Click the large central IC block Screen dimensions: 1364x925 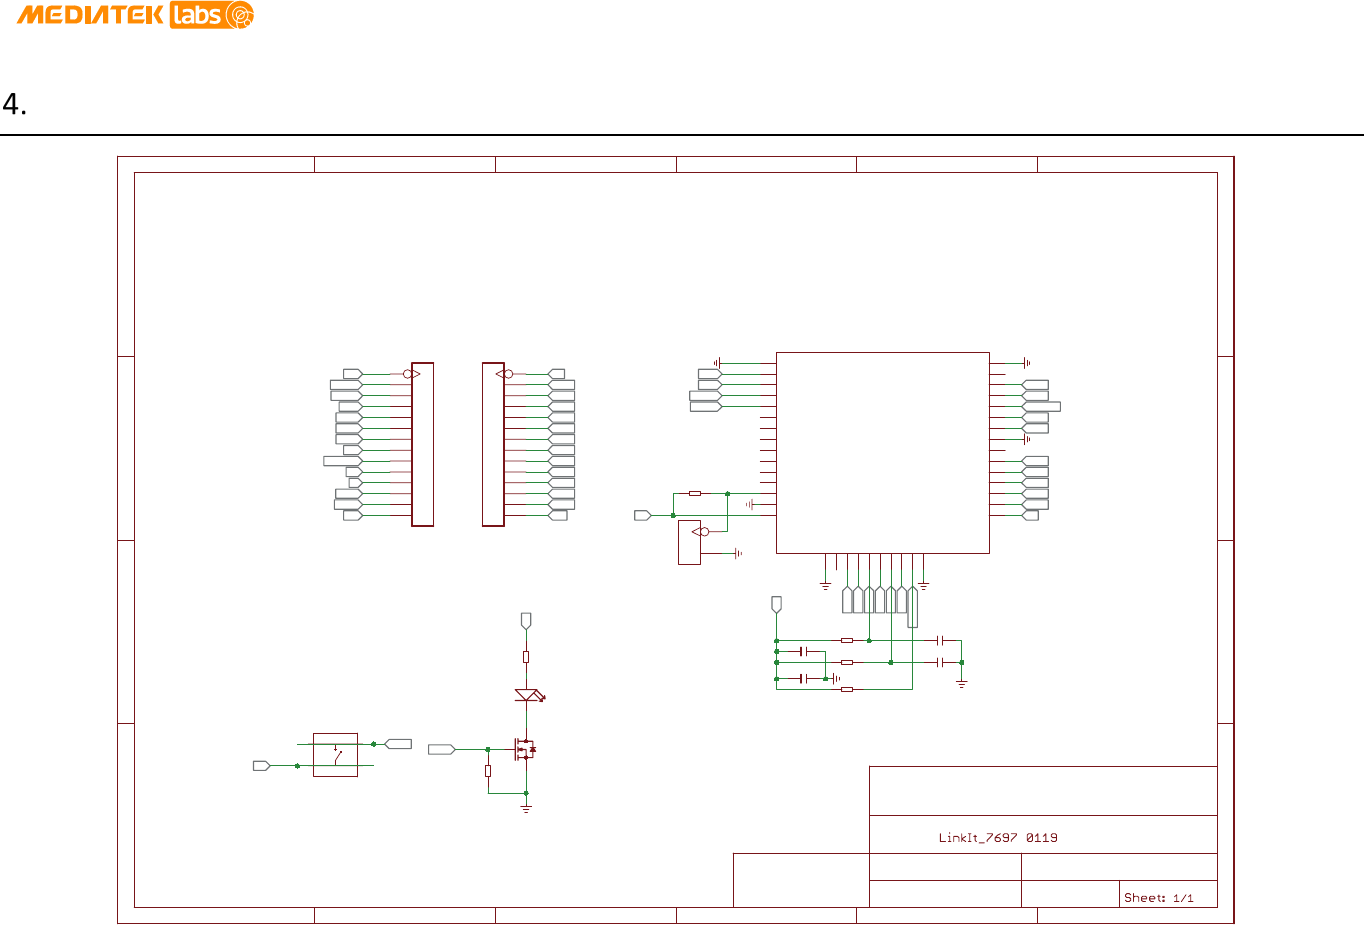882,452
